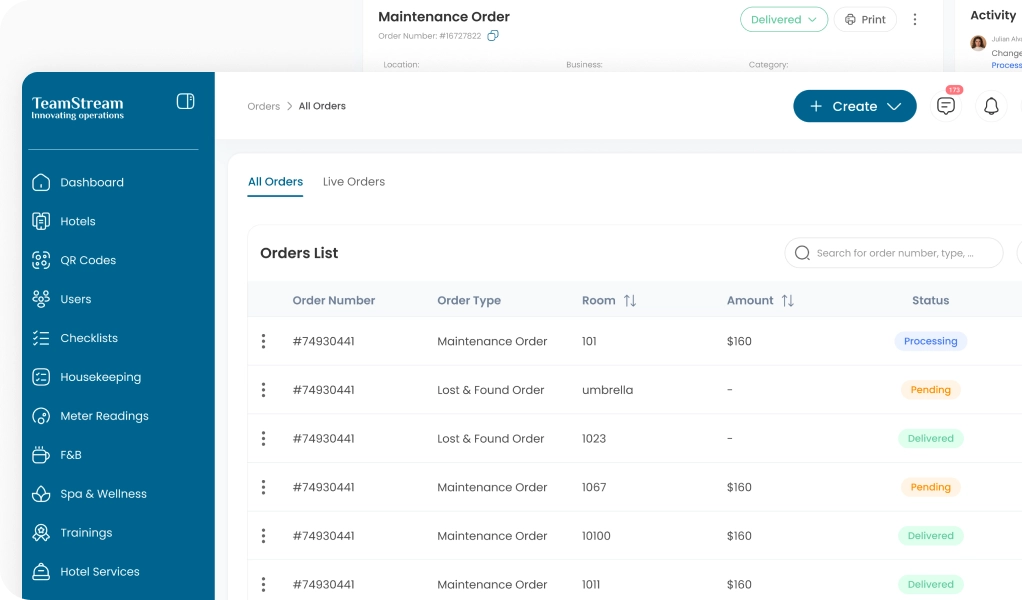1022x600 pixels.
Task: Sort orders by Room column
Action: [630, 300]
